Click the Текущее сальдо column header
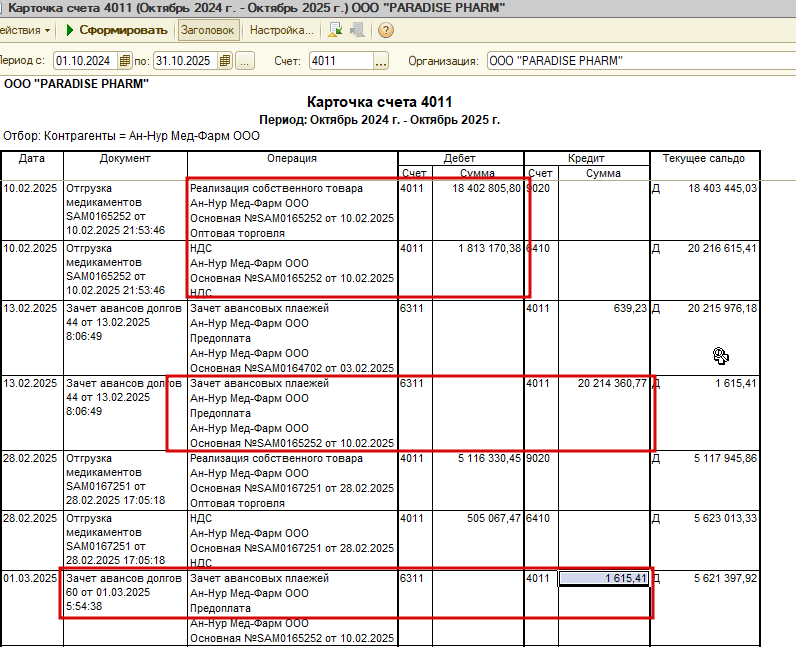Viewport: 796px width, 647px height. coord(704,158)
